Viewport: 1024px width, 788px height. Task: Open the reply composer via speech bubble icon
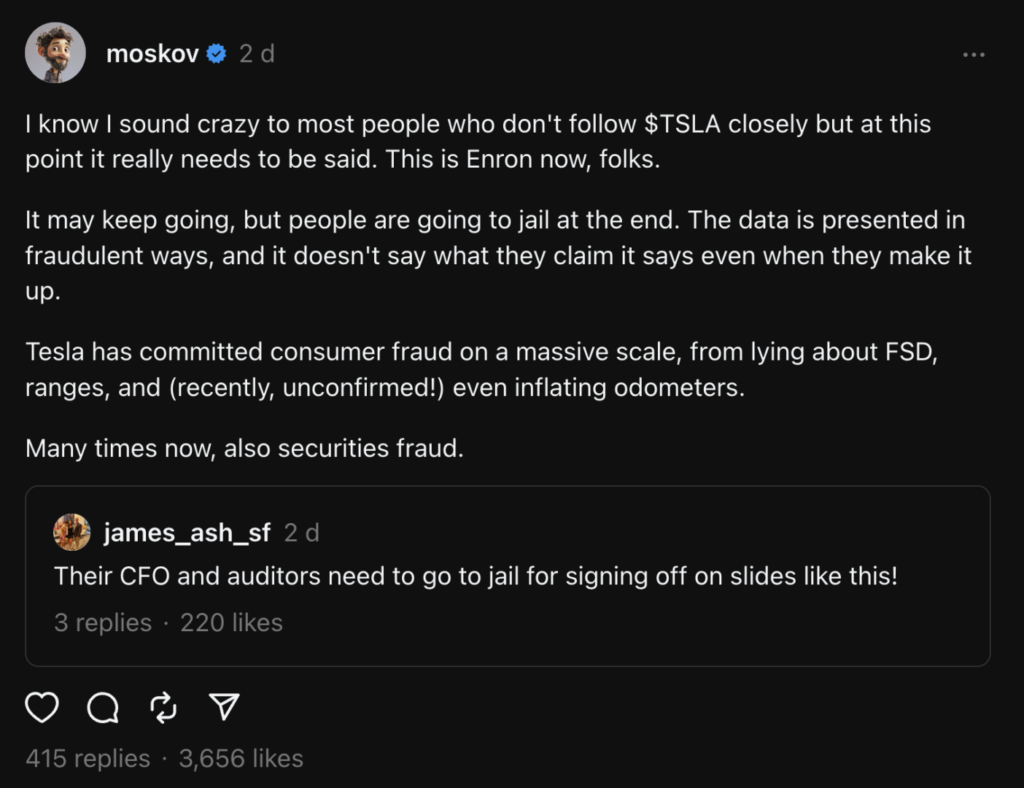(103, 708)
